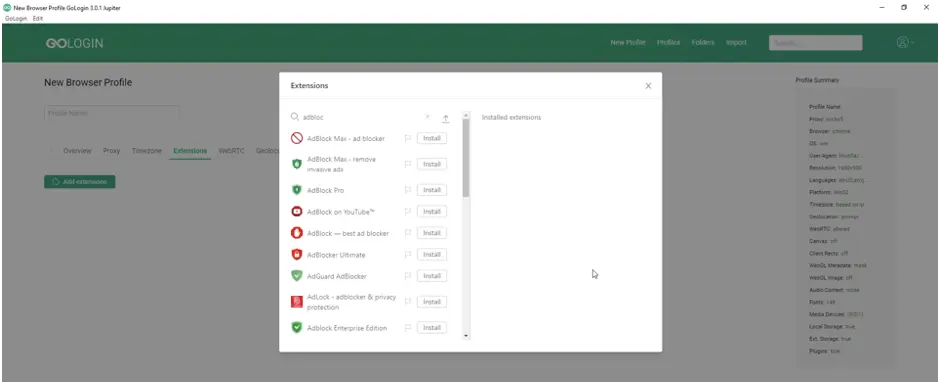Install Adblock Enterprise Edition
Viewport: 940px width, 384px height.
tap(432, 328)
